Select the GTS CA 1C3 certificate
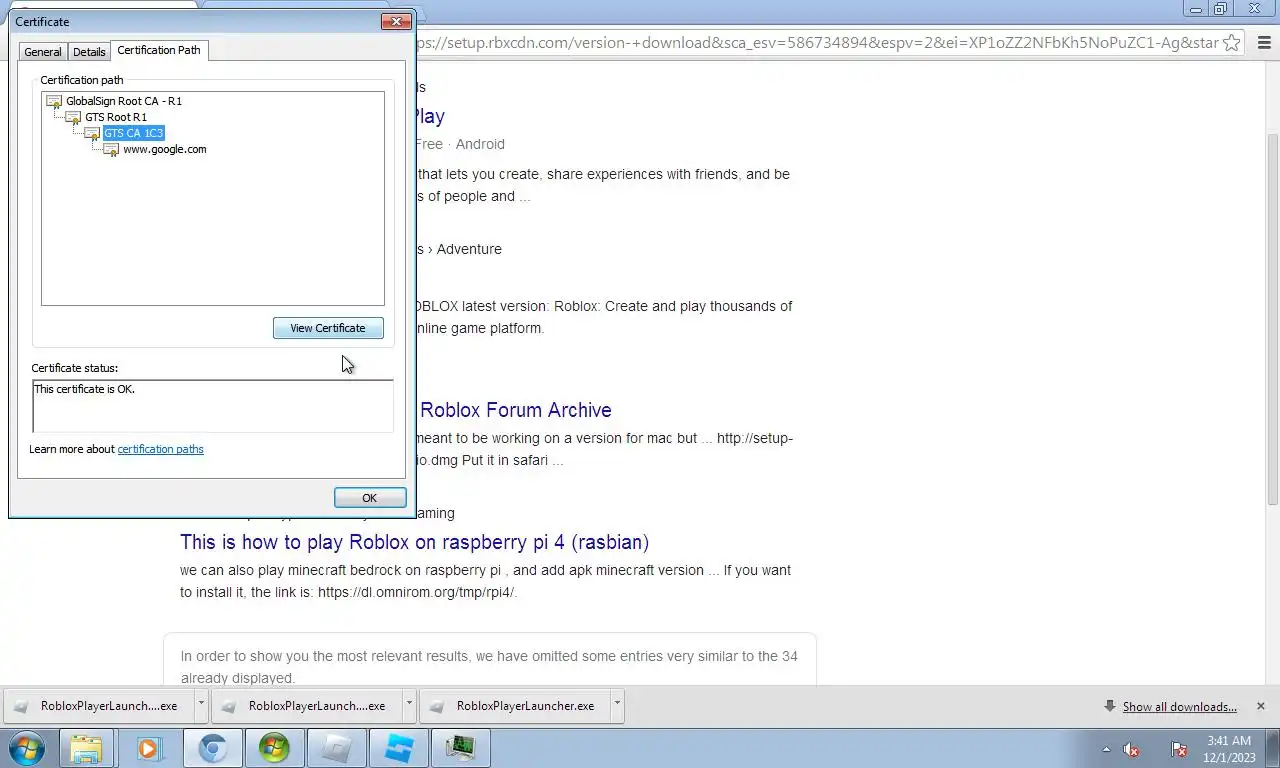 pyautogui.click(x=134, y=133)
